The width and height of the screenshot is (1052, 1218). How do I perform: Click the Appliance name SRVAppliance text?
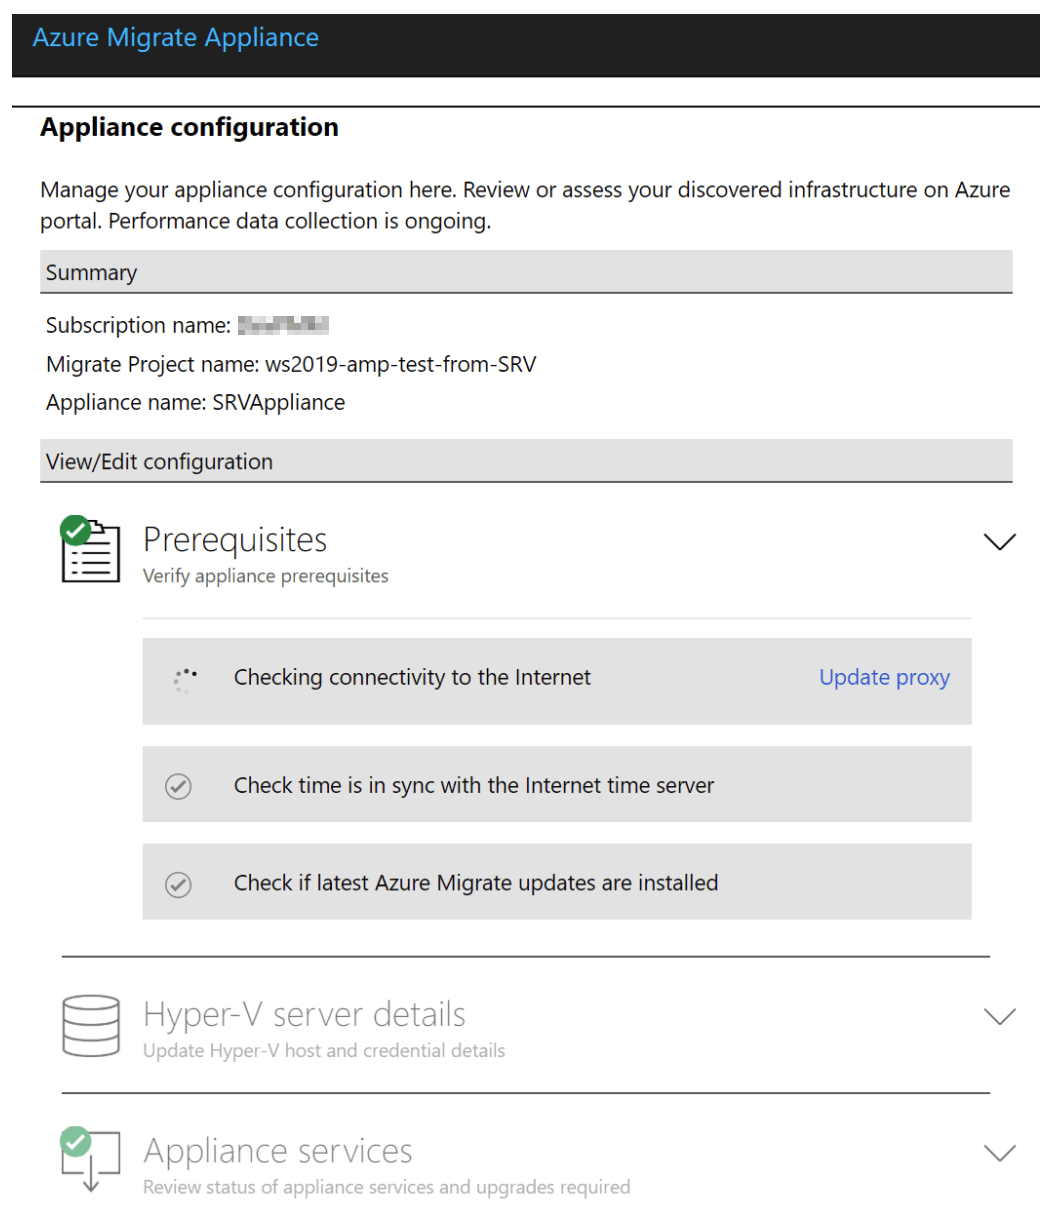tap(196, 402)
